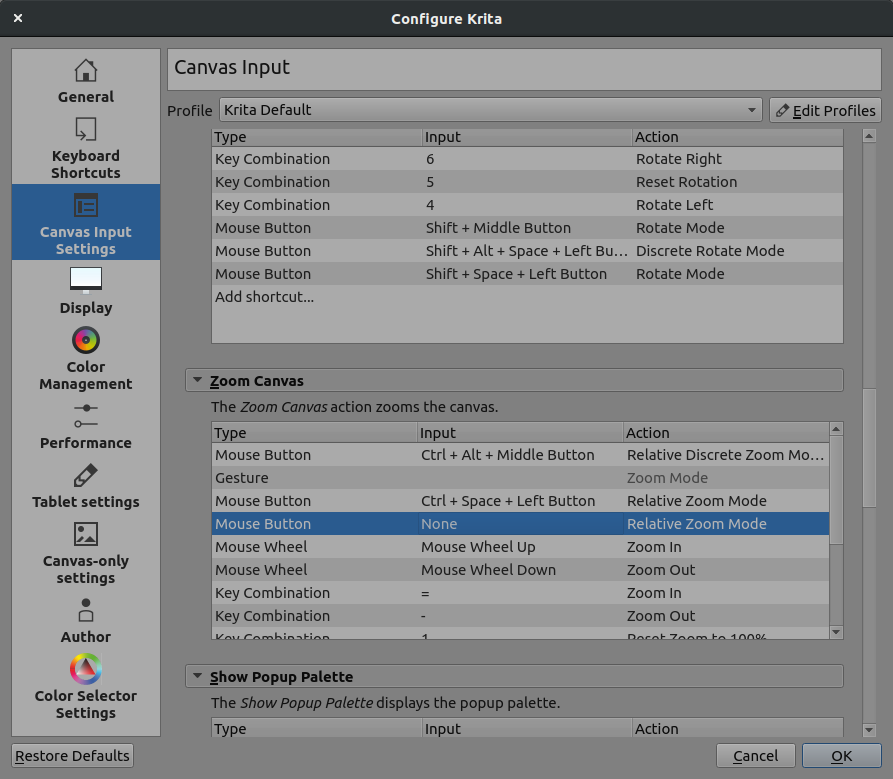Open the Display settings page
Image resolution: width=893 pixels, height=779 pixels.
[85, 291]
